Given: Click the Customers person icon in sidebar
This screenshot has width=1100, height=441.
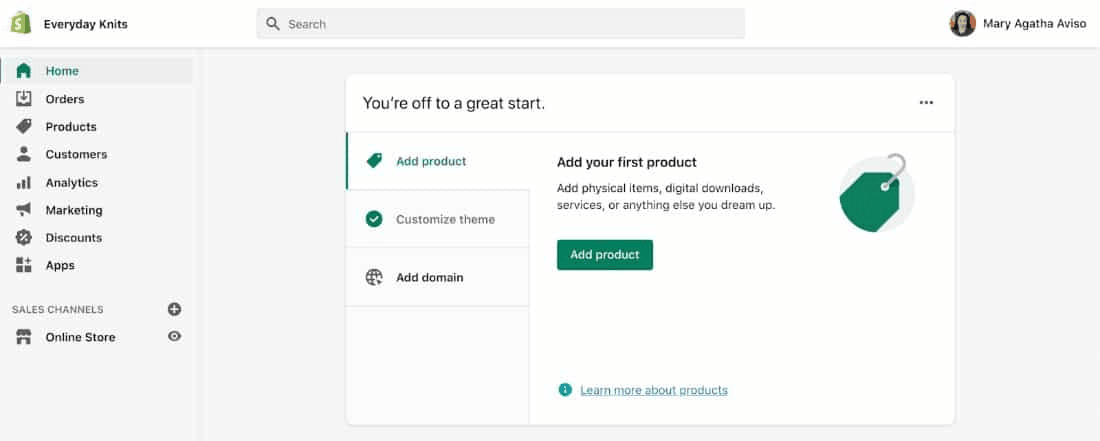Looking at the screenshot, I should click(24, 155).
